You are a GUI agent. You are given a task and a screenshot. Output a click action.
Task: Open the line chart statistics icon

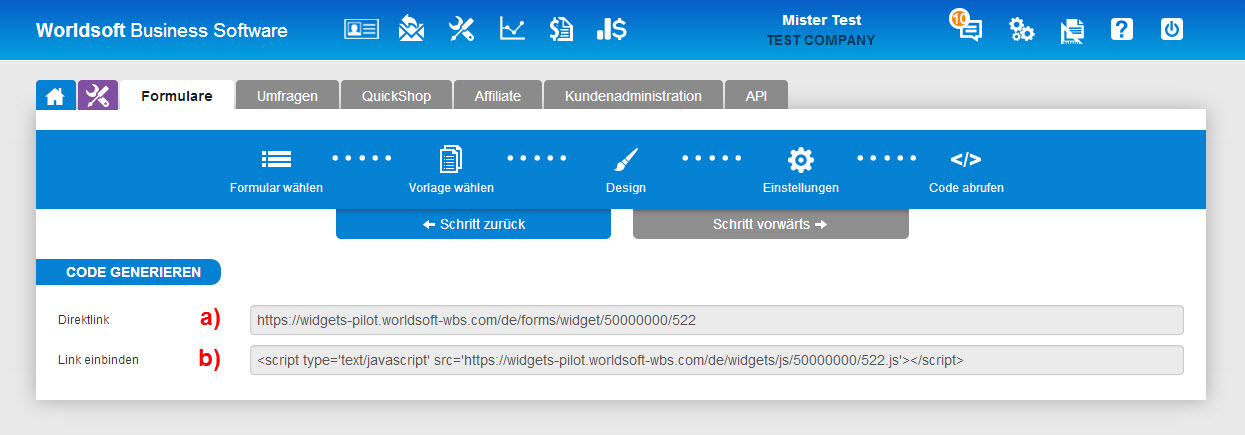(x=512, y=29)
